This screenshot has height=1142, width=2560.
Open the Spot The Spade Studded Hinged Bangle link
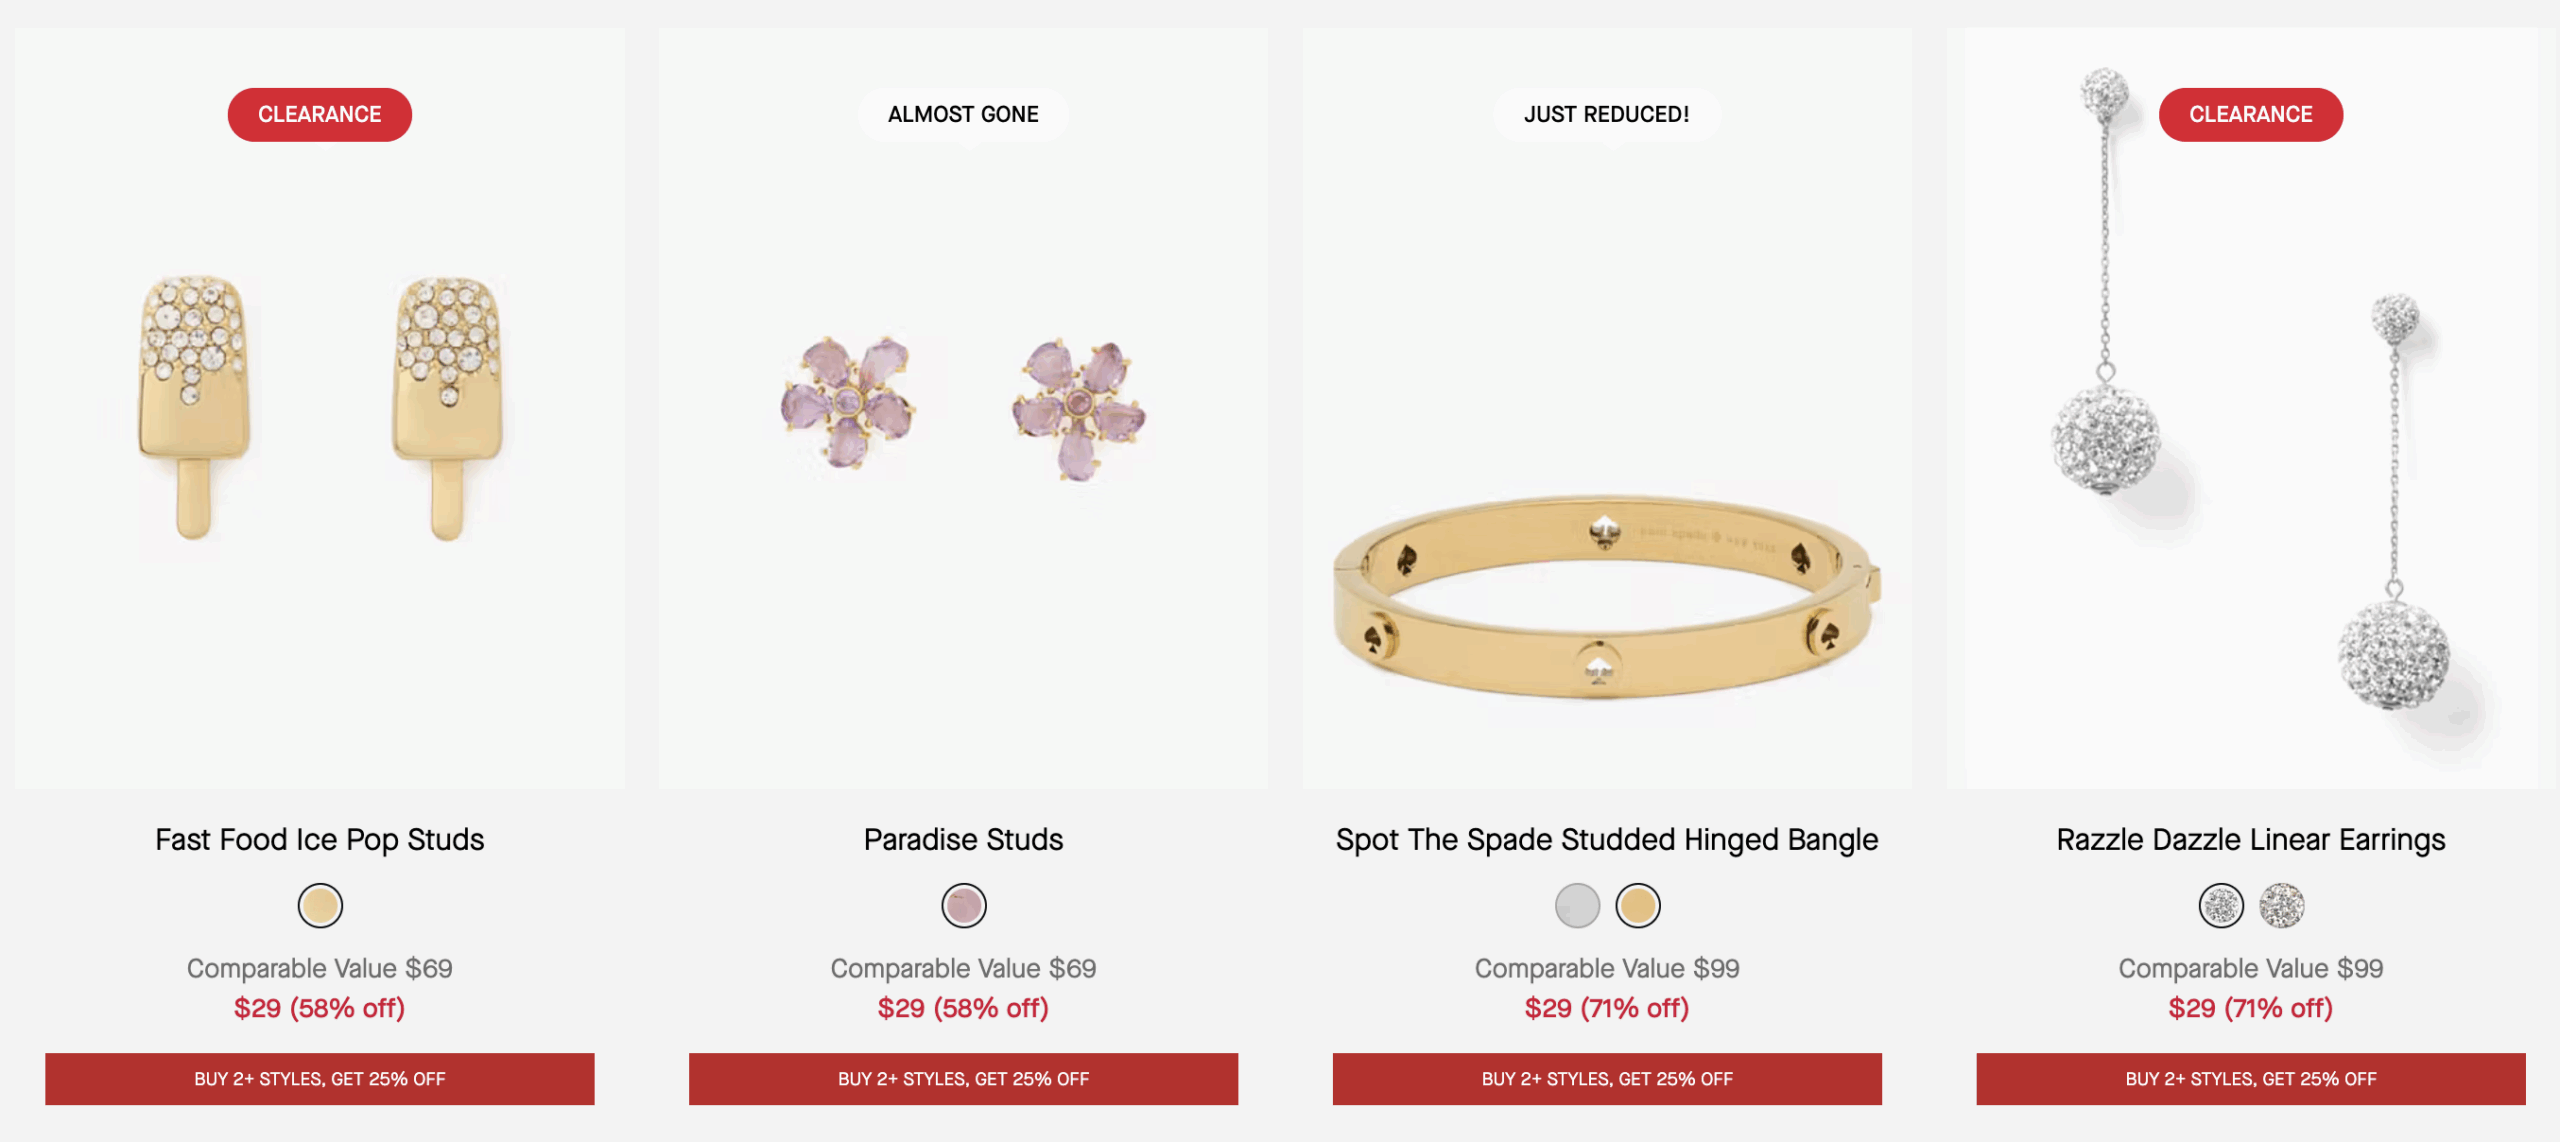point(1606,840)
